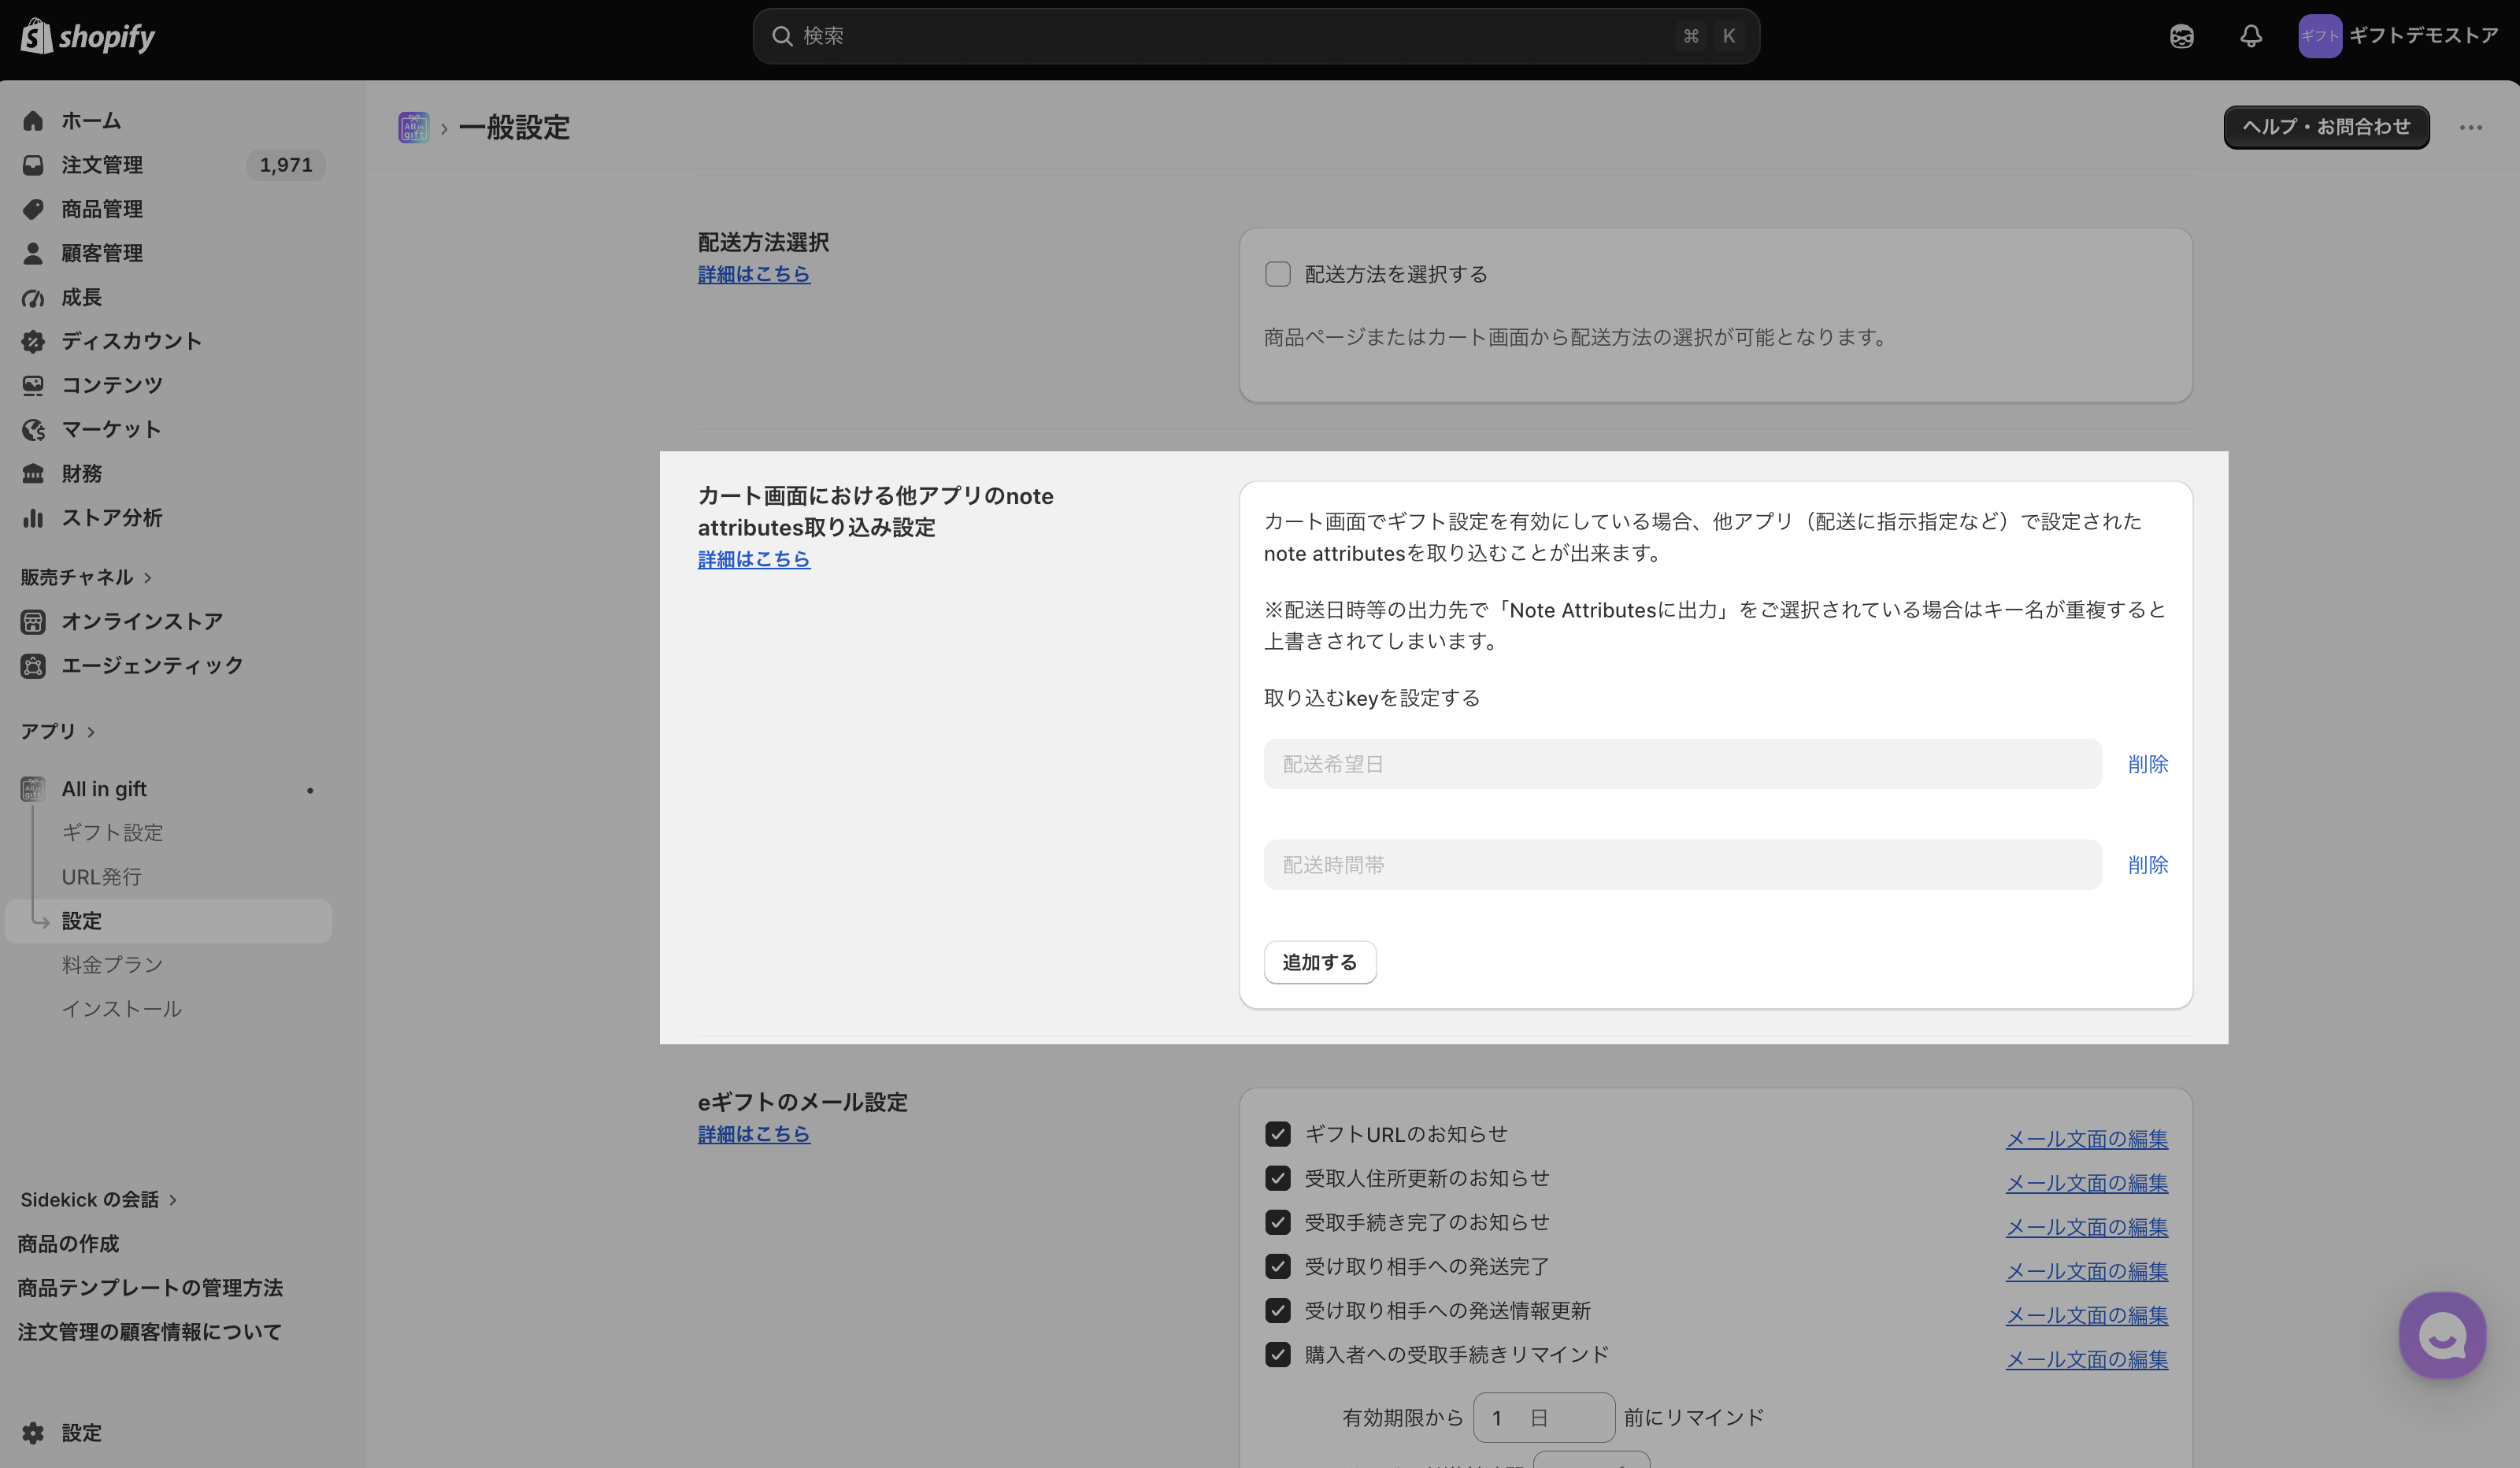Click the 一般設定 page title
The width and height of the screenshot is (2520, 1468).
[x=514, y=127]
